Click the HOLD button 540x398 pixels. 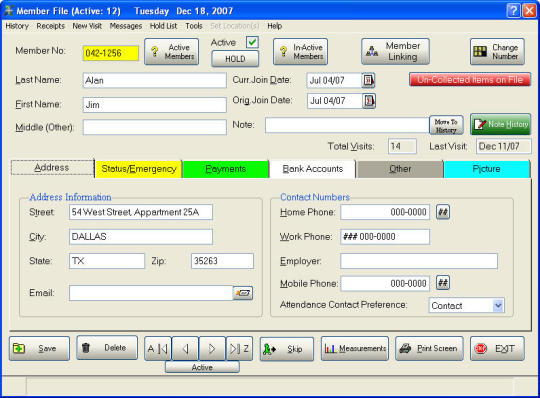[235, 59]
